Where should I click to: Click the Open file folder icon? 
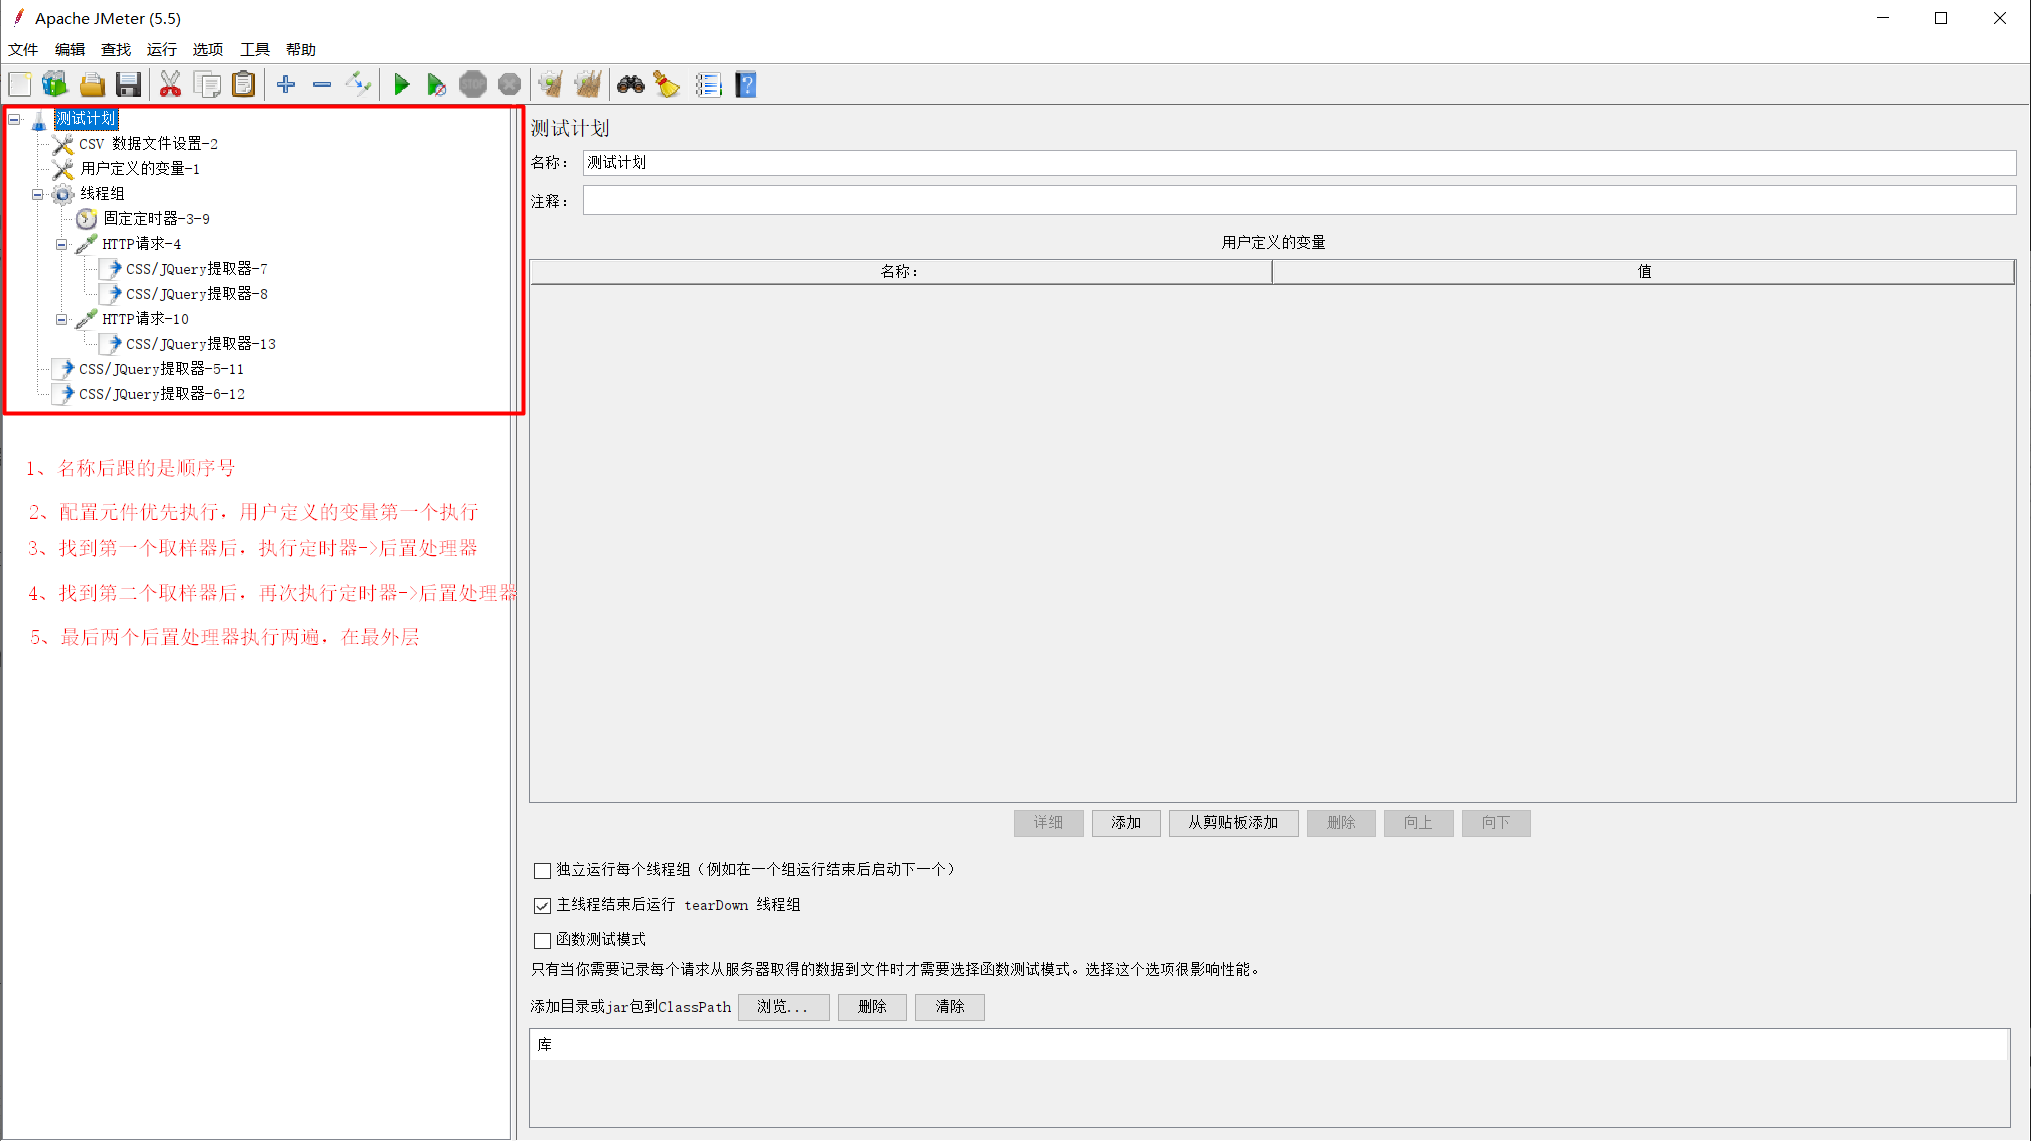(92, 85)
